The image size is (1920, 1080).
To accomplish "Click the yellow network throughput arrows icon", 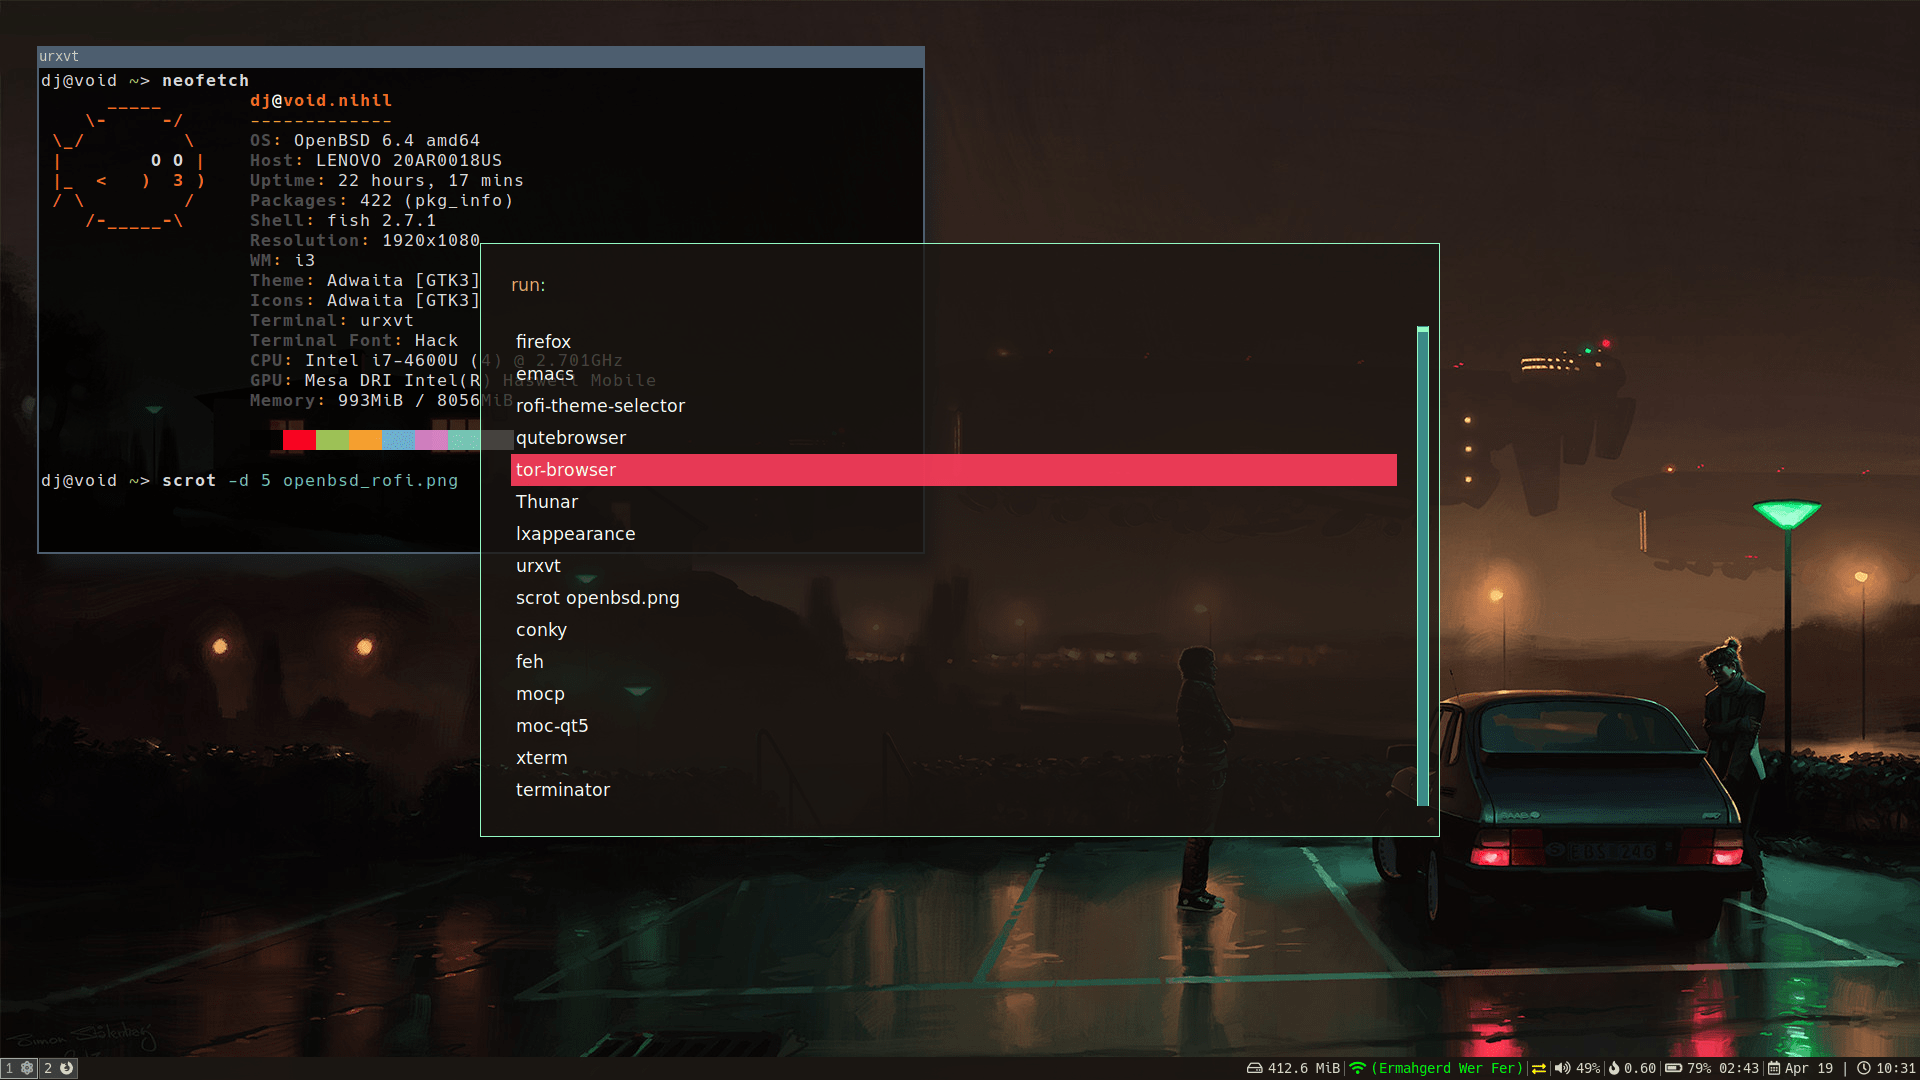I will tap(1539, 1068).
